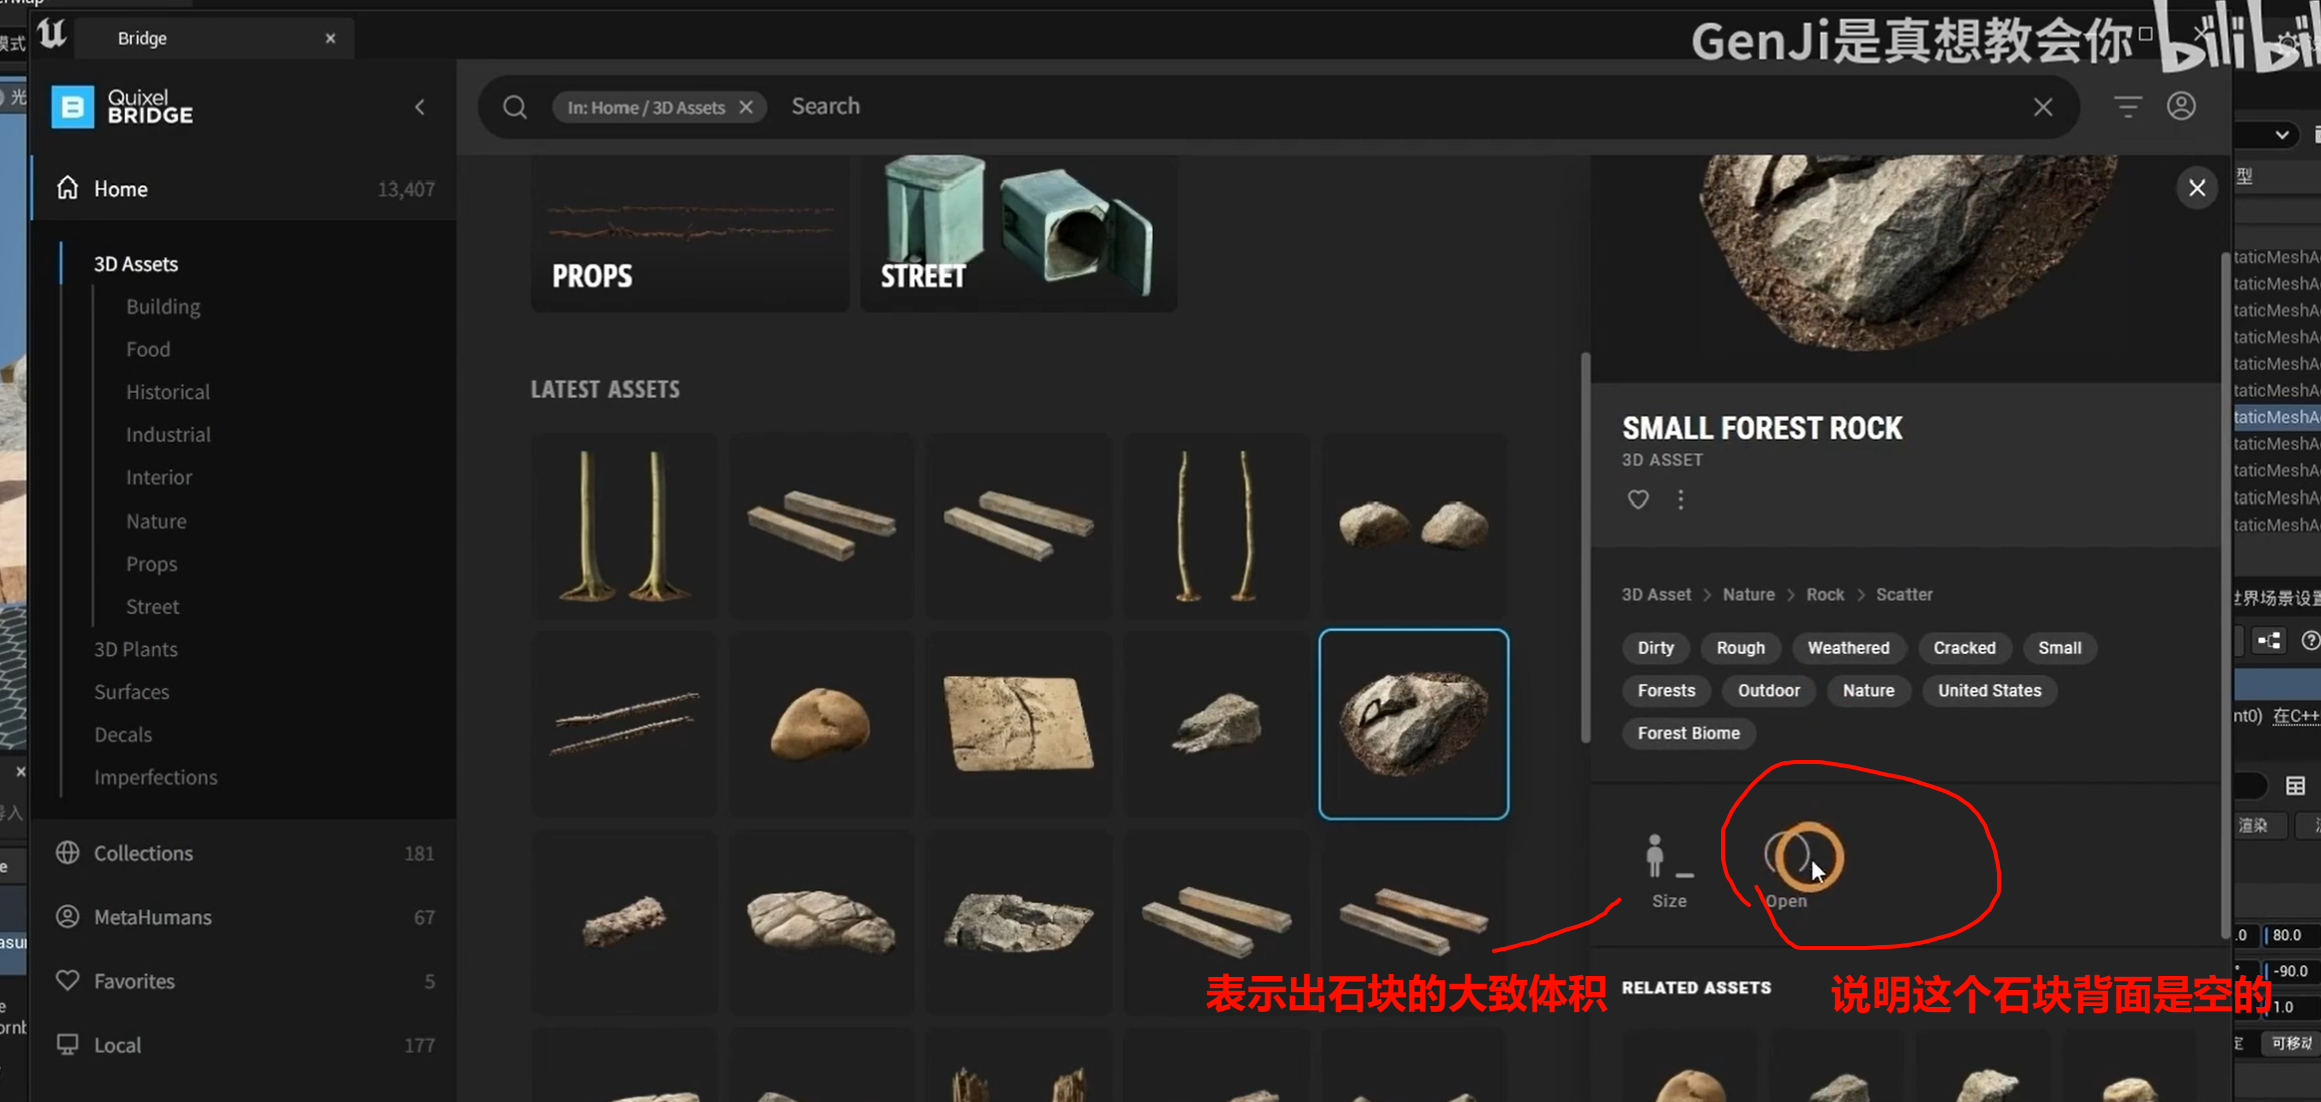Open the filter options icon
This screenshot has width=2321, height=1102.
2127,106
